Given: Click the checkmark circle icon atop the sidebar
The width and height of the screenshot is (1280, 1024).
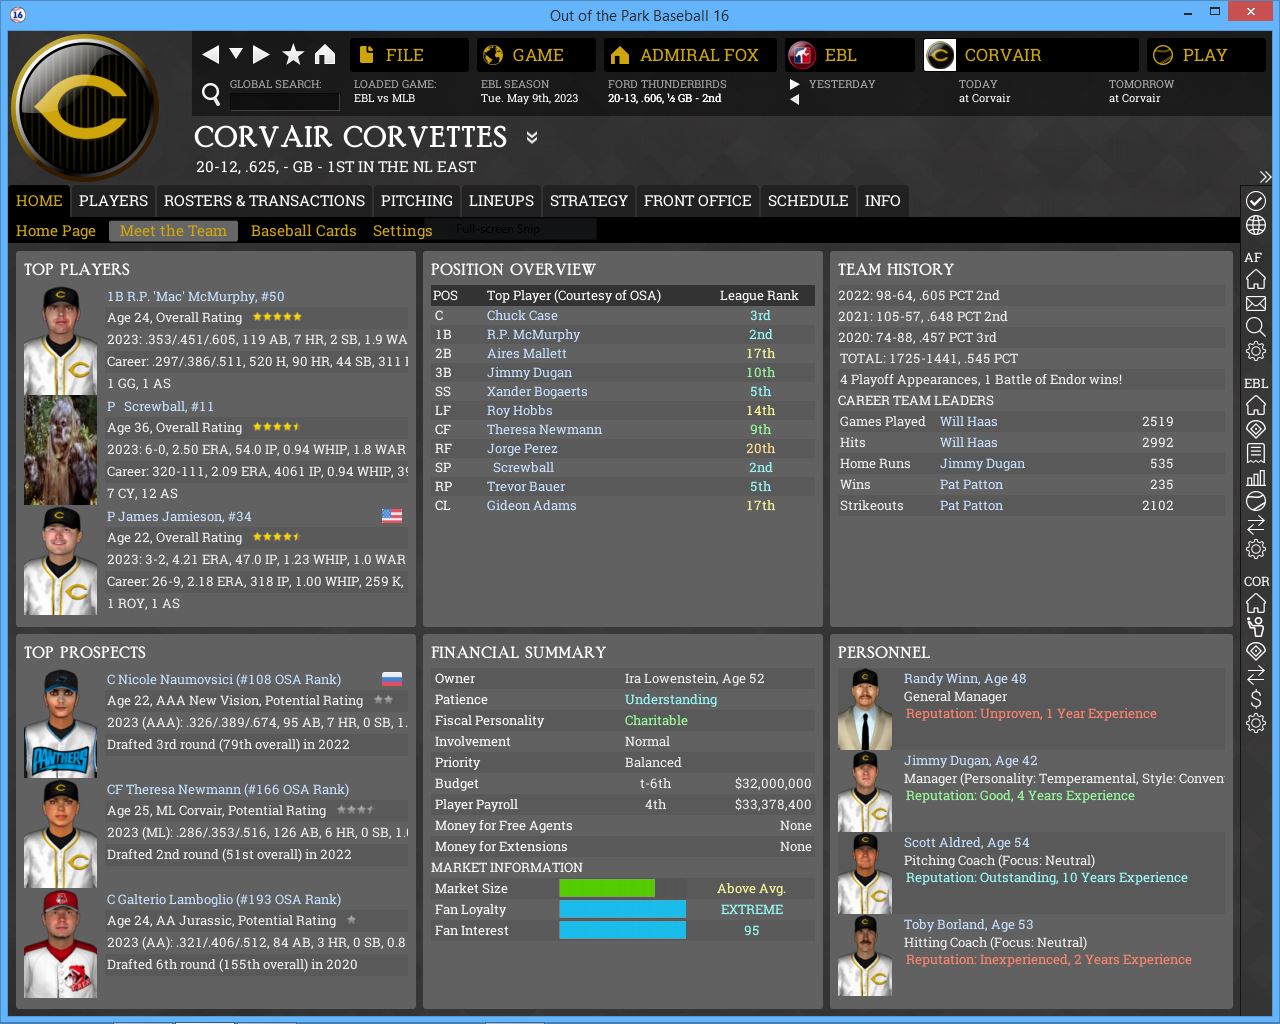Looking at the screenshot, I should click(1256, 201).
